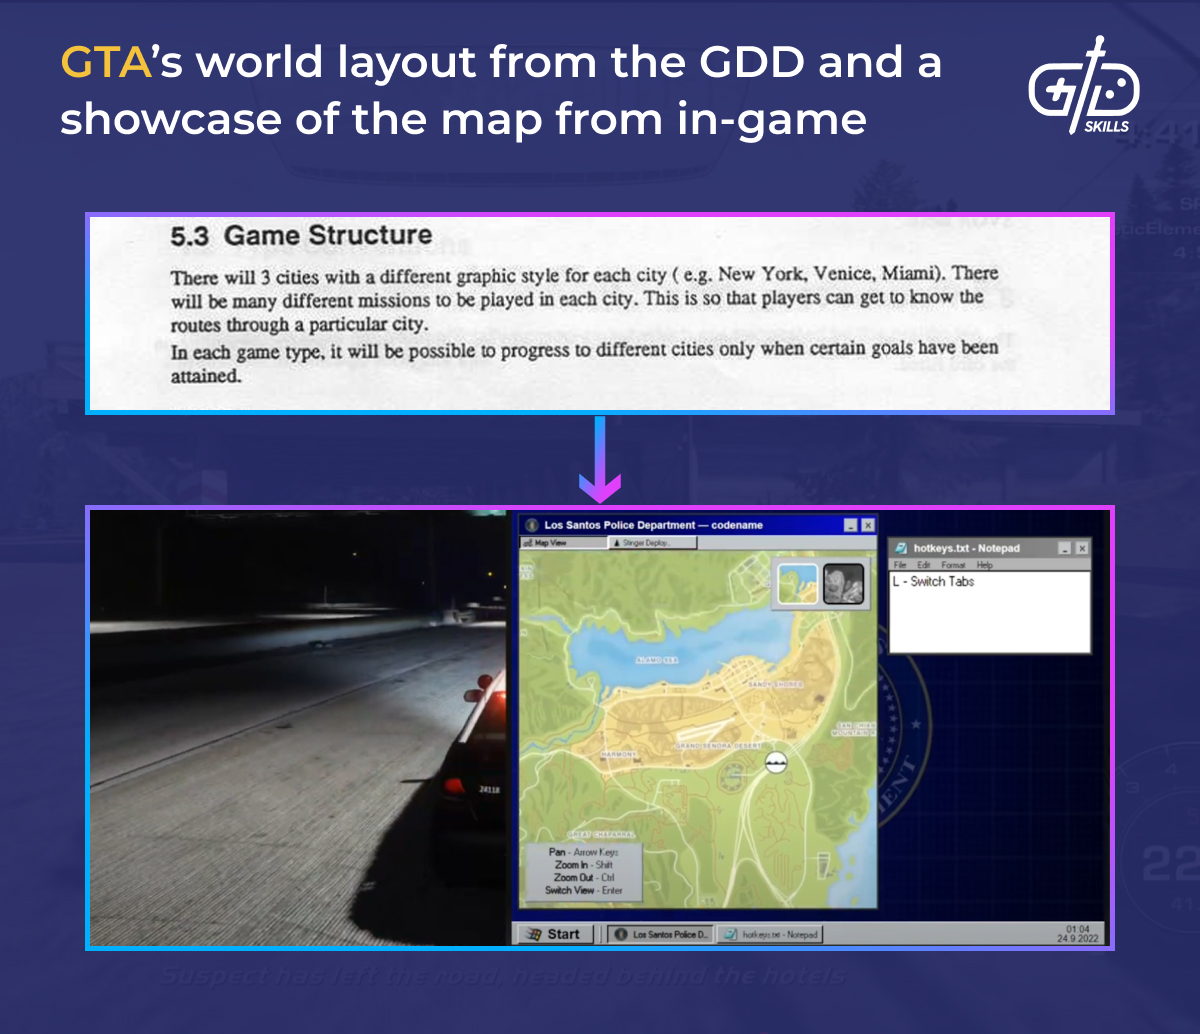
Task: Click the Notepad icon on the hotkeys.txt taskbar entry
Action: click(729, 934)
